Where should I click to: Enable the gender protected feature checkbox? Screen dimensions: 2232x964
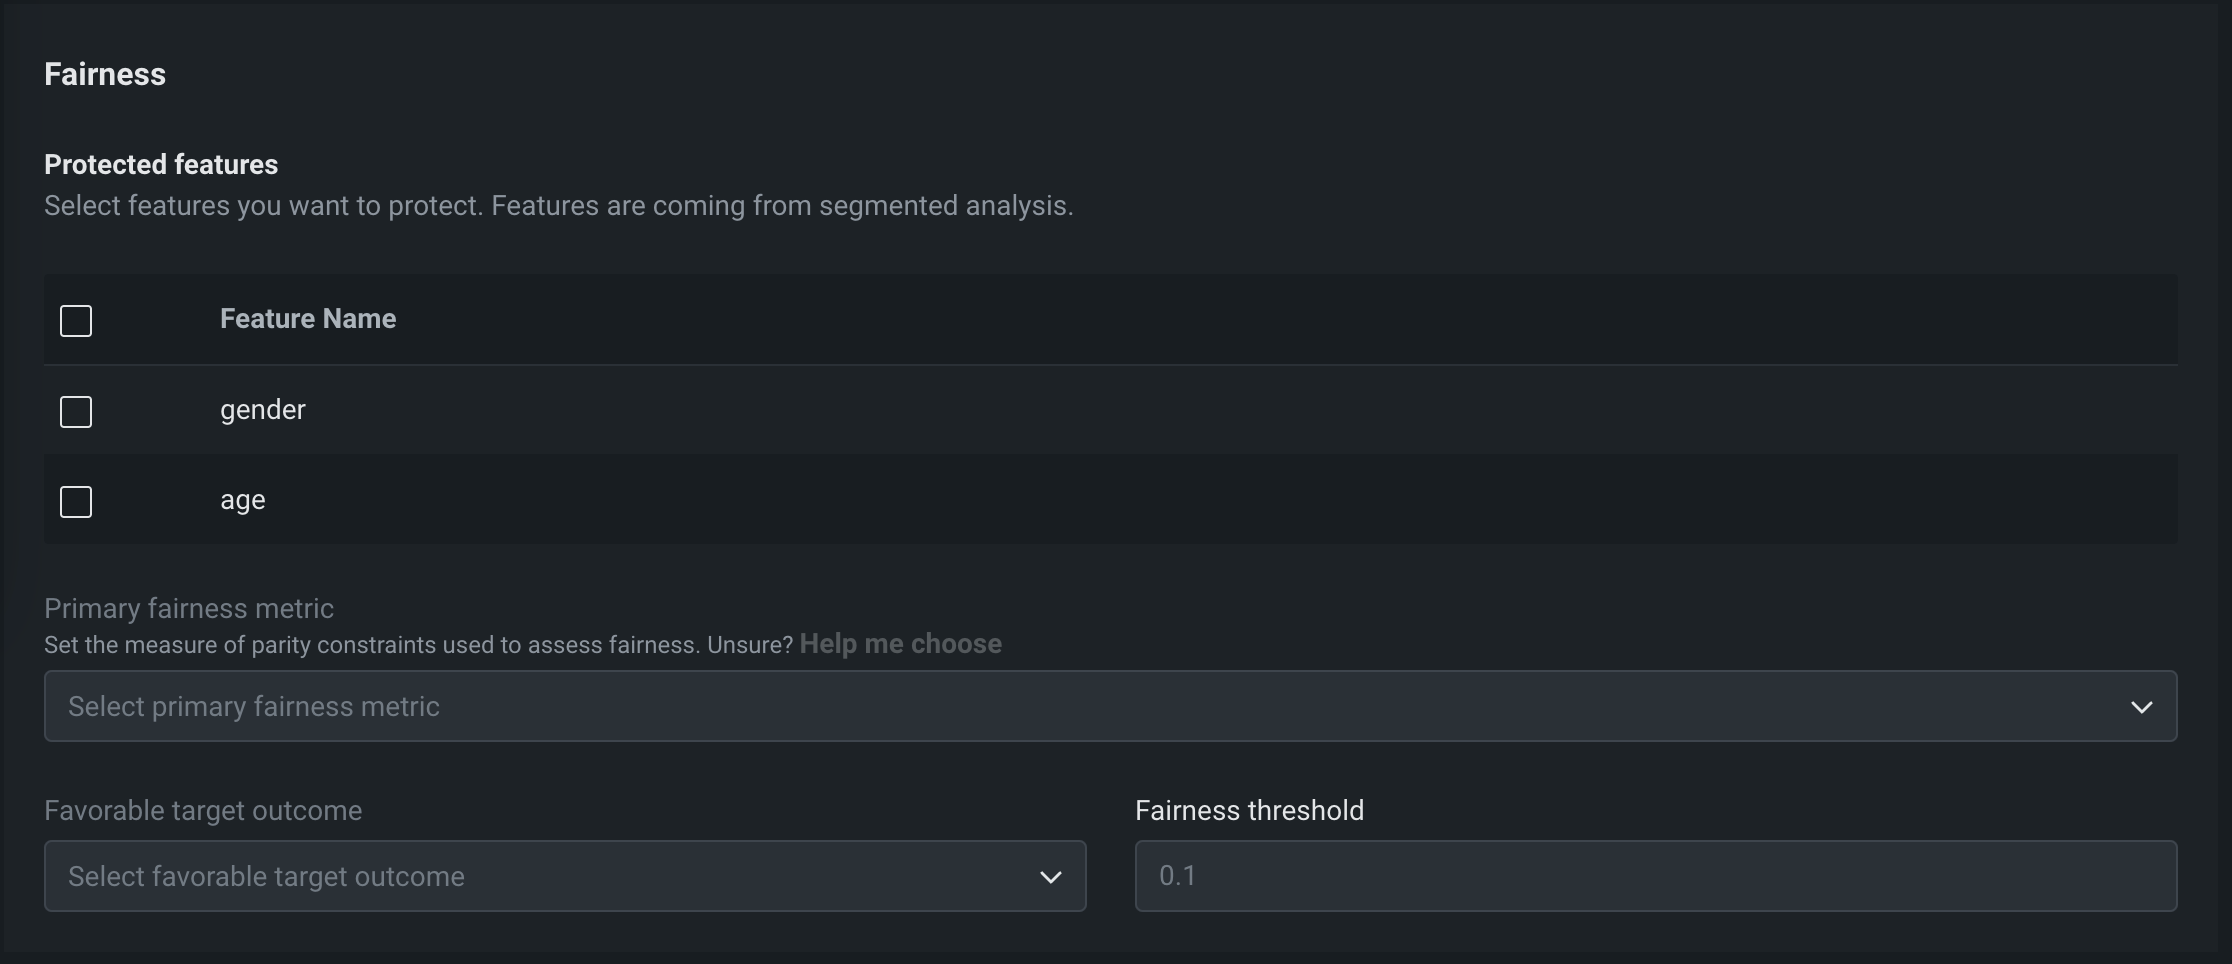tap(76, 411)
